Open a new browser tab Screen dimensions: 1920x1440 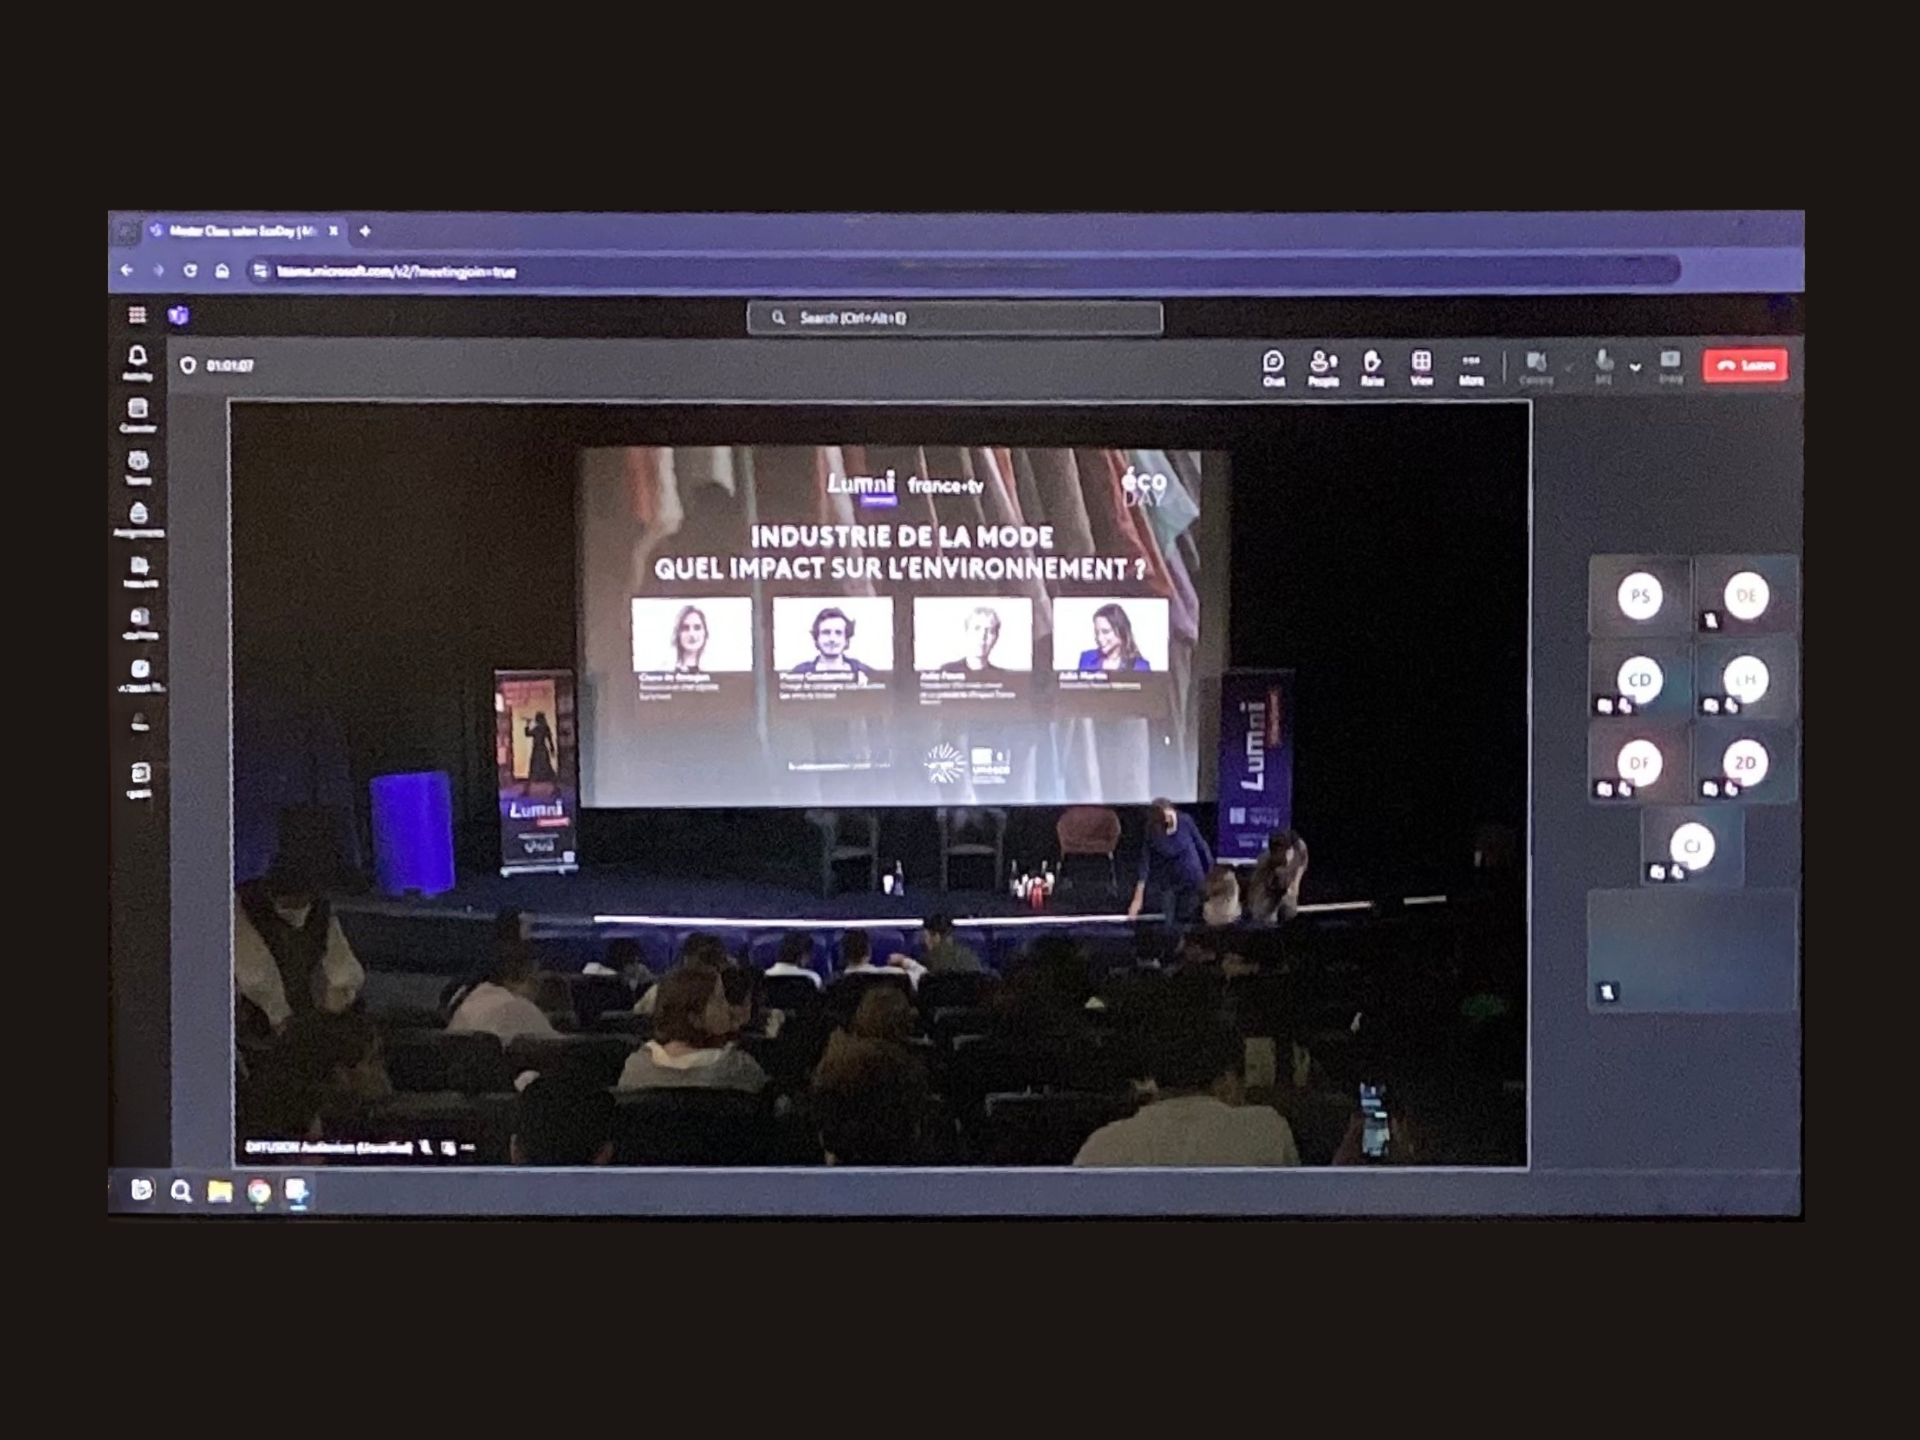[x=365, y=231]
